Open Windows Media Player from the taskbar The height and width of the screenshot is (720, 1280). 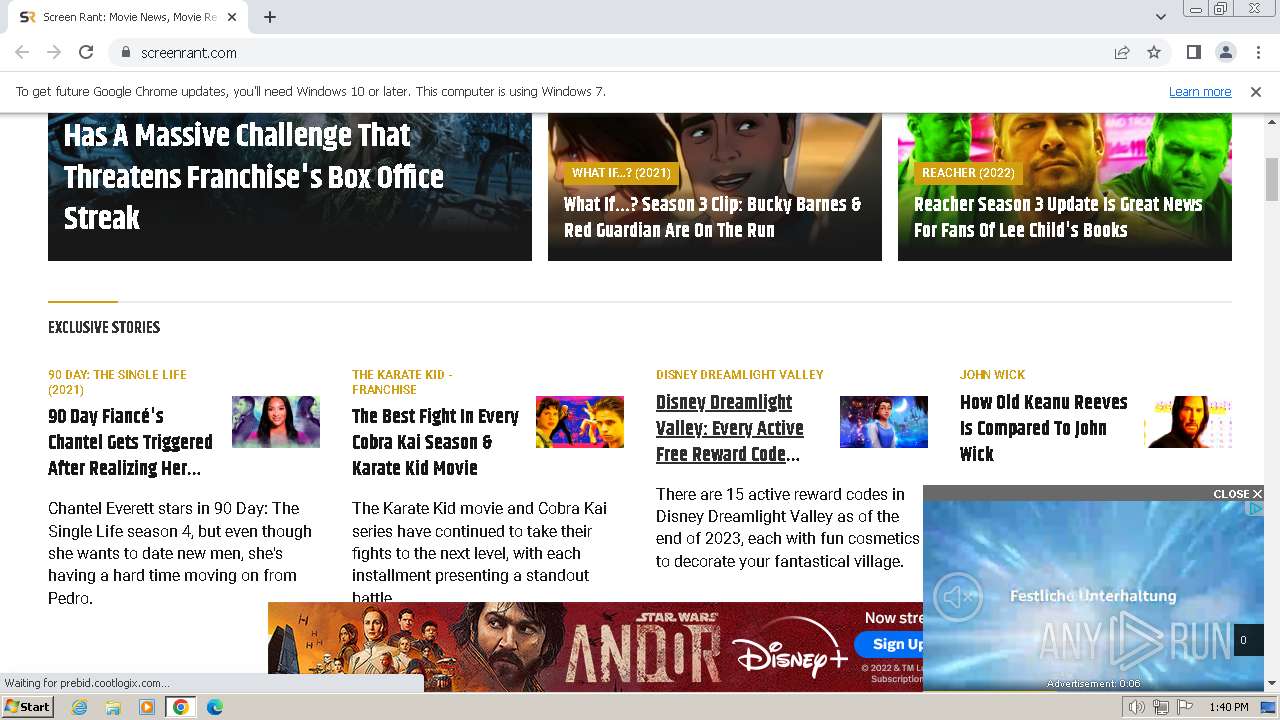[147, 707]
